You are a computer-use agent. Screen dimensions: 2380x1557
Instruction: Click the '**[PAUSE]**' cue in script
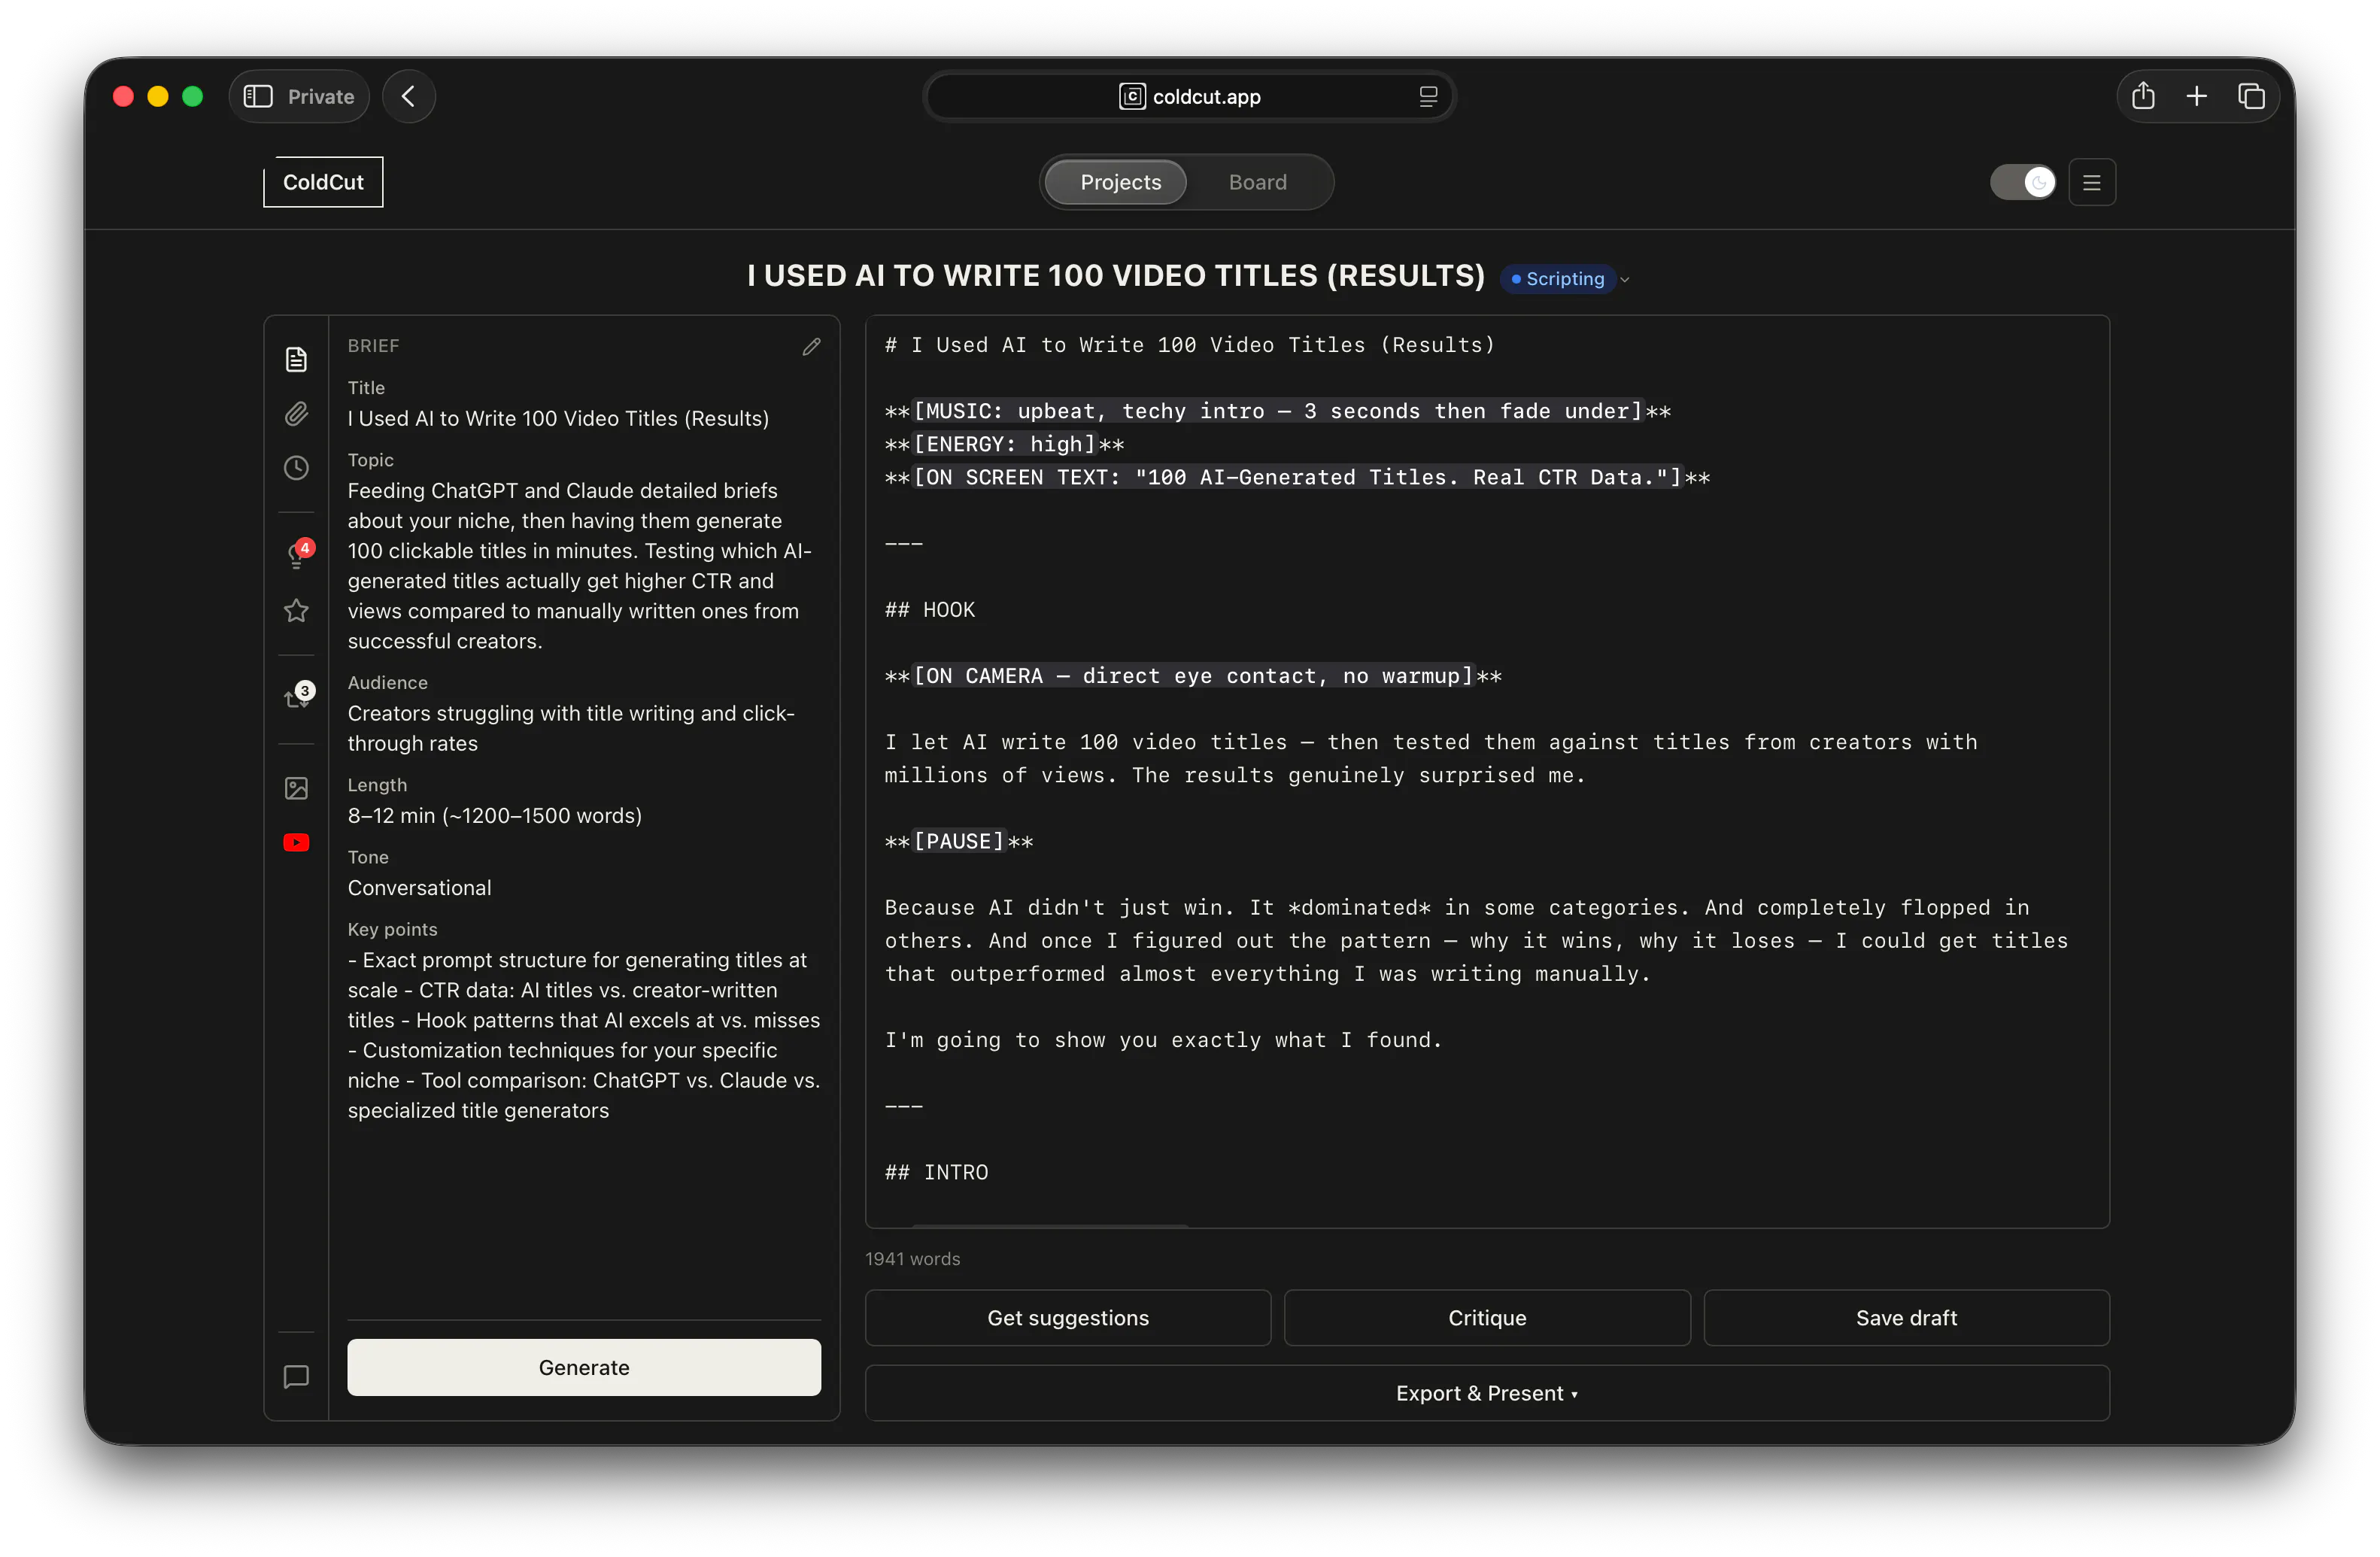pyautogui.click(x=958, y=842)
